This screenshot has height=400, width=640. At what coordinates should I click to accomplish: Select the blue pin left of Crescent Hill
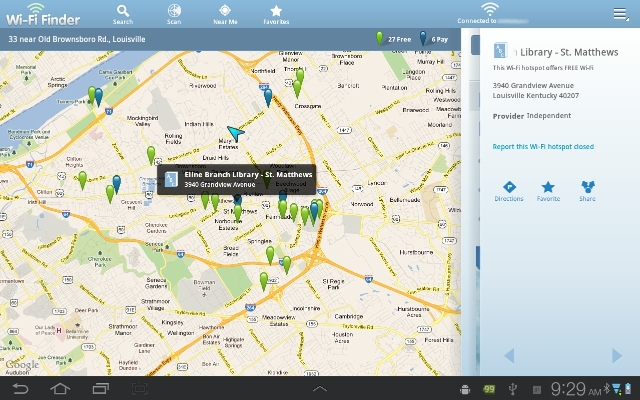pyautogui.click(x=117, y=184)
